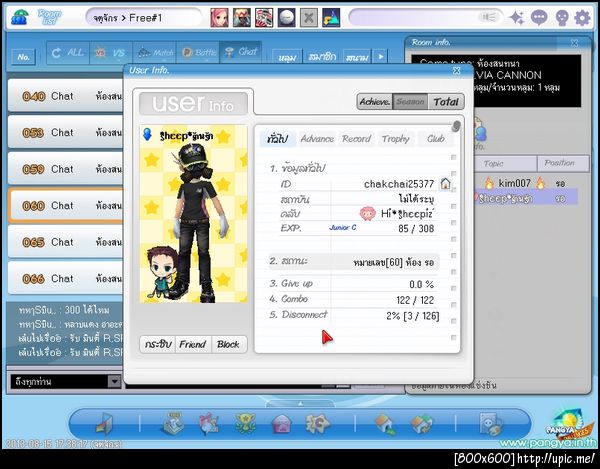Select room 066 Chat row
The height and width of the screenshot is (469, 600).
coord(66,278)
